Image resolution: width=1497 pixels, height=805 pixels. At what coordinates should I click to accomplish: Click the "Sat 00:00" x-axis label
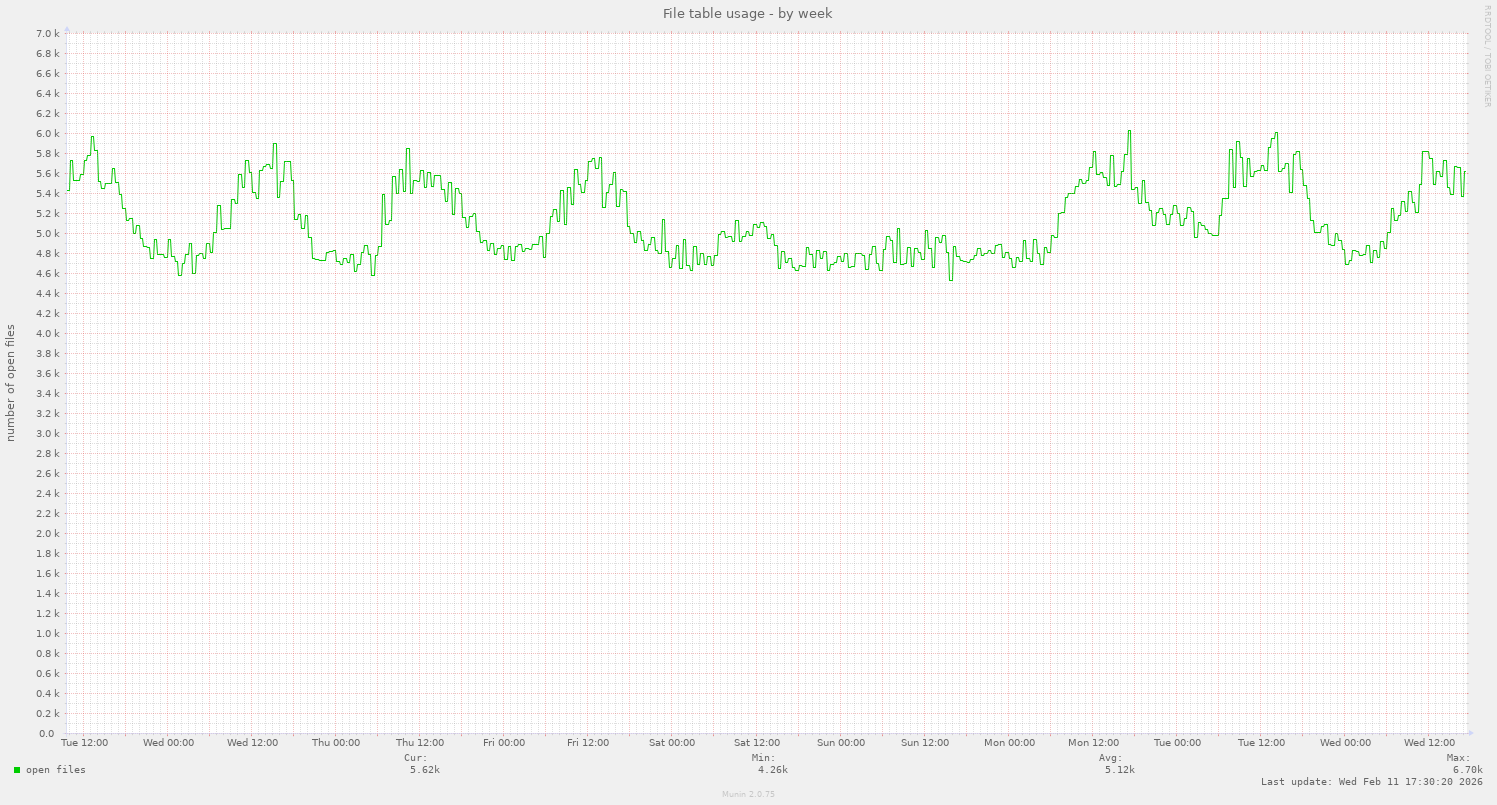671,742
